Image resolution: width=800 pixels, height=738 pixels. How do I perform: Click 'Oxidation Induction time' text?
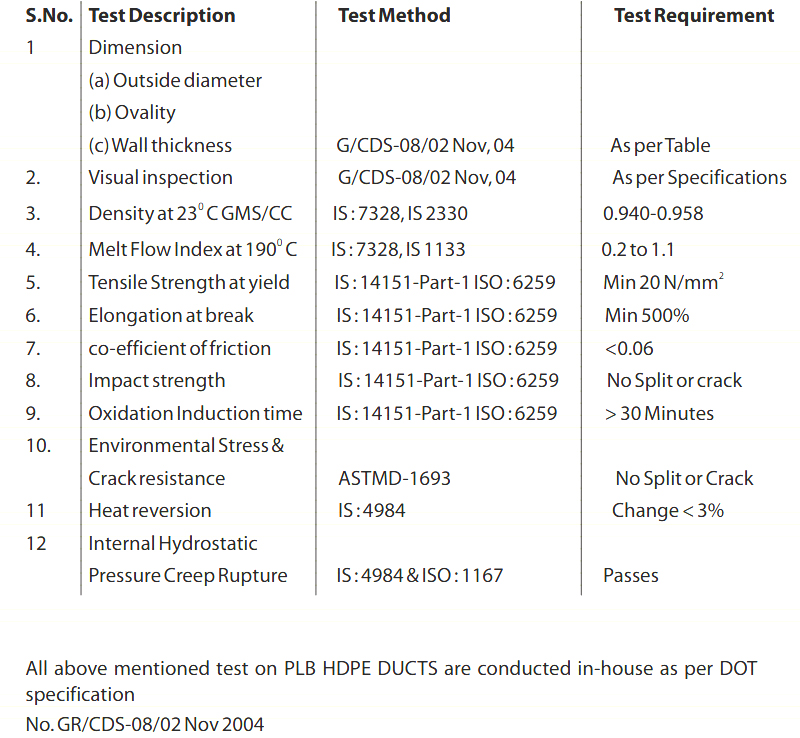coord(195,414)
